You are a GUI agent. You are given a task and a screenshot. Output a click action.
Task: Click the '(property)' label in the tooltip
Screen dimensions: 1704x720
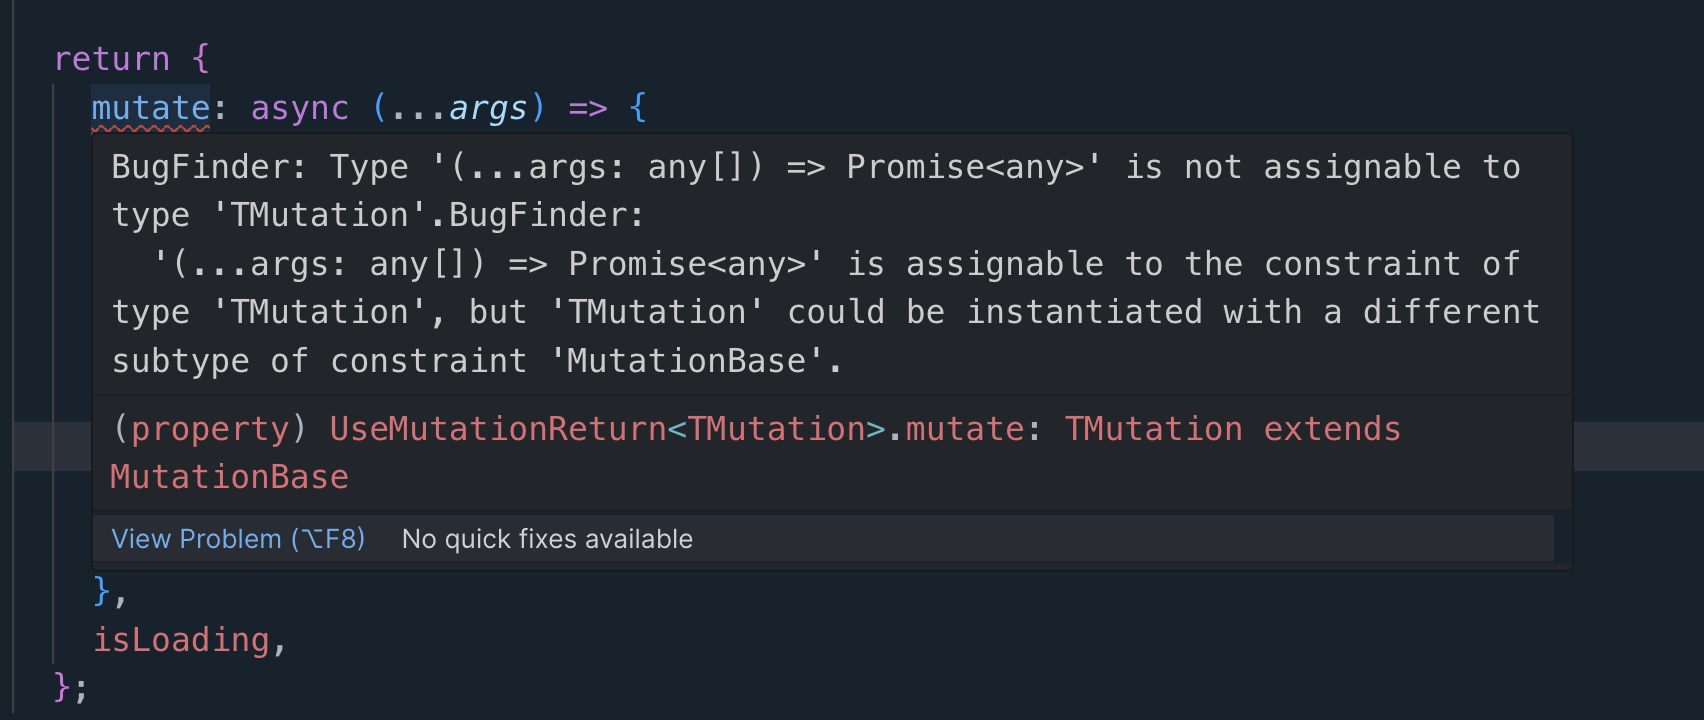[210, 429]
